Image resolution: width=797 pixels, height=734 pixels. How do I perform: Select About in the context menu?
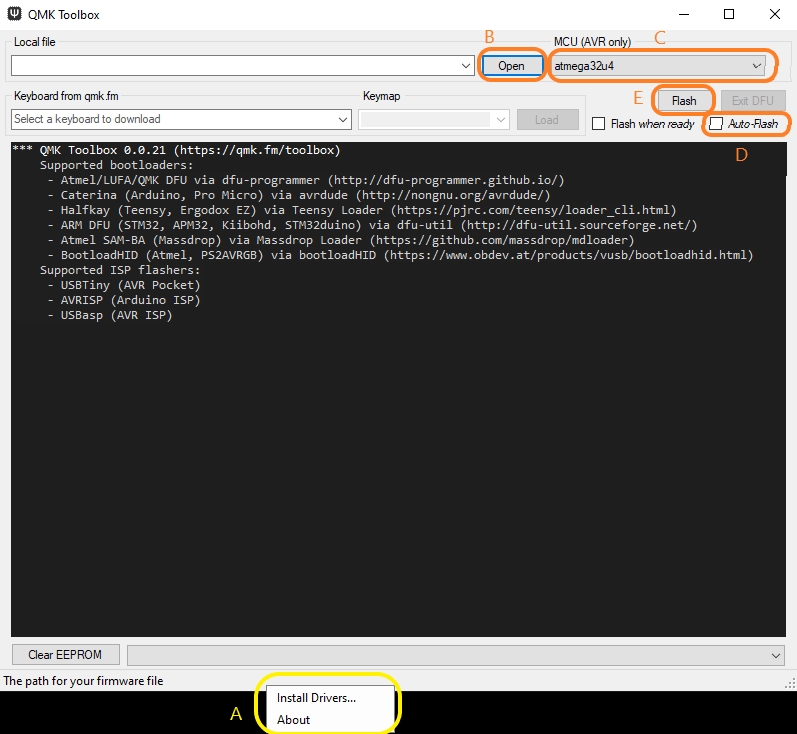click(293, 720)
